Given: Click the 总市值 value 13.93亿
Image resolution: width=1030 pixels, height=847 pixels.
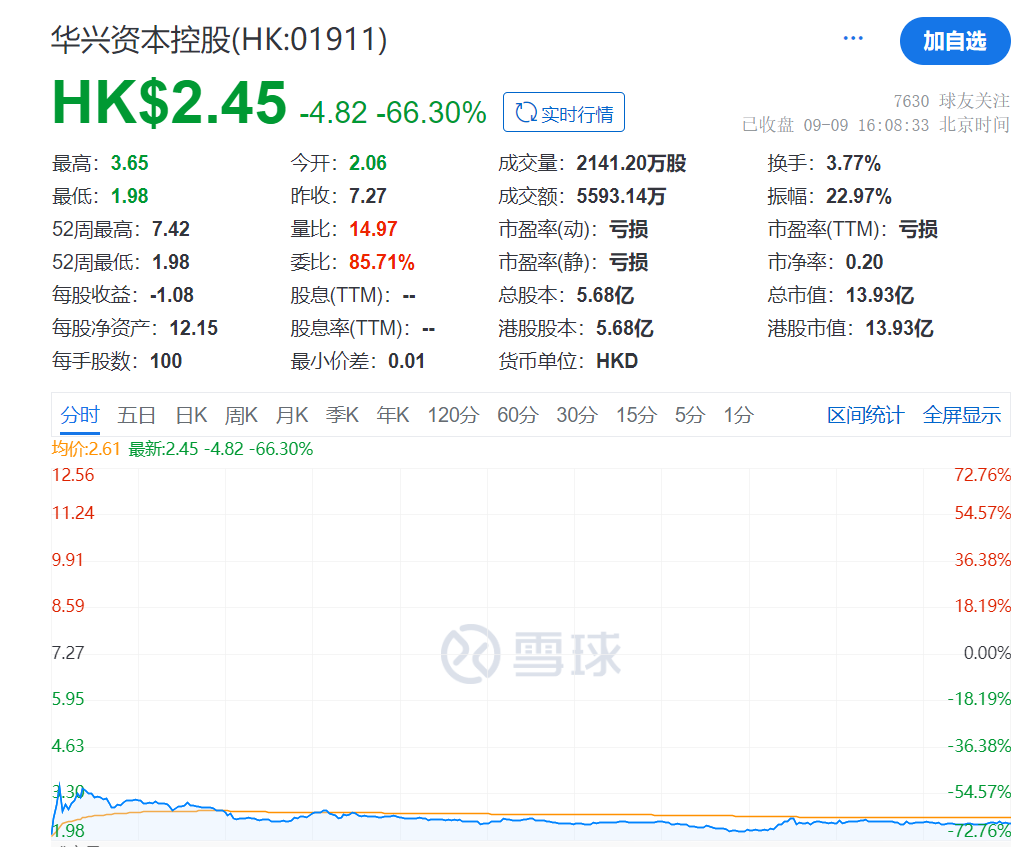Looking at the screenshot, I should (880, 295).
